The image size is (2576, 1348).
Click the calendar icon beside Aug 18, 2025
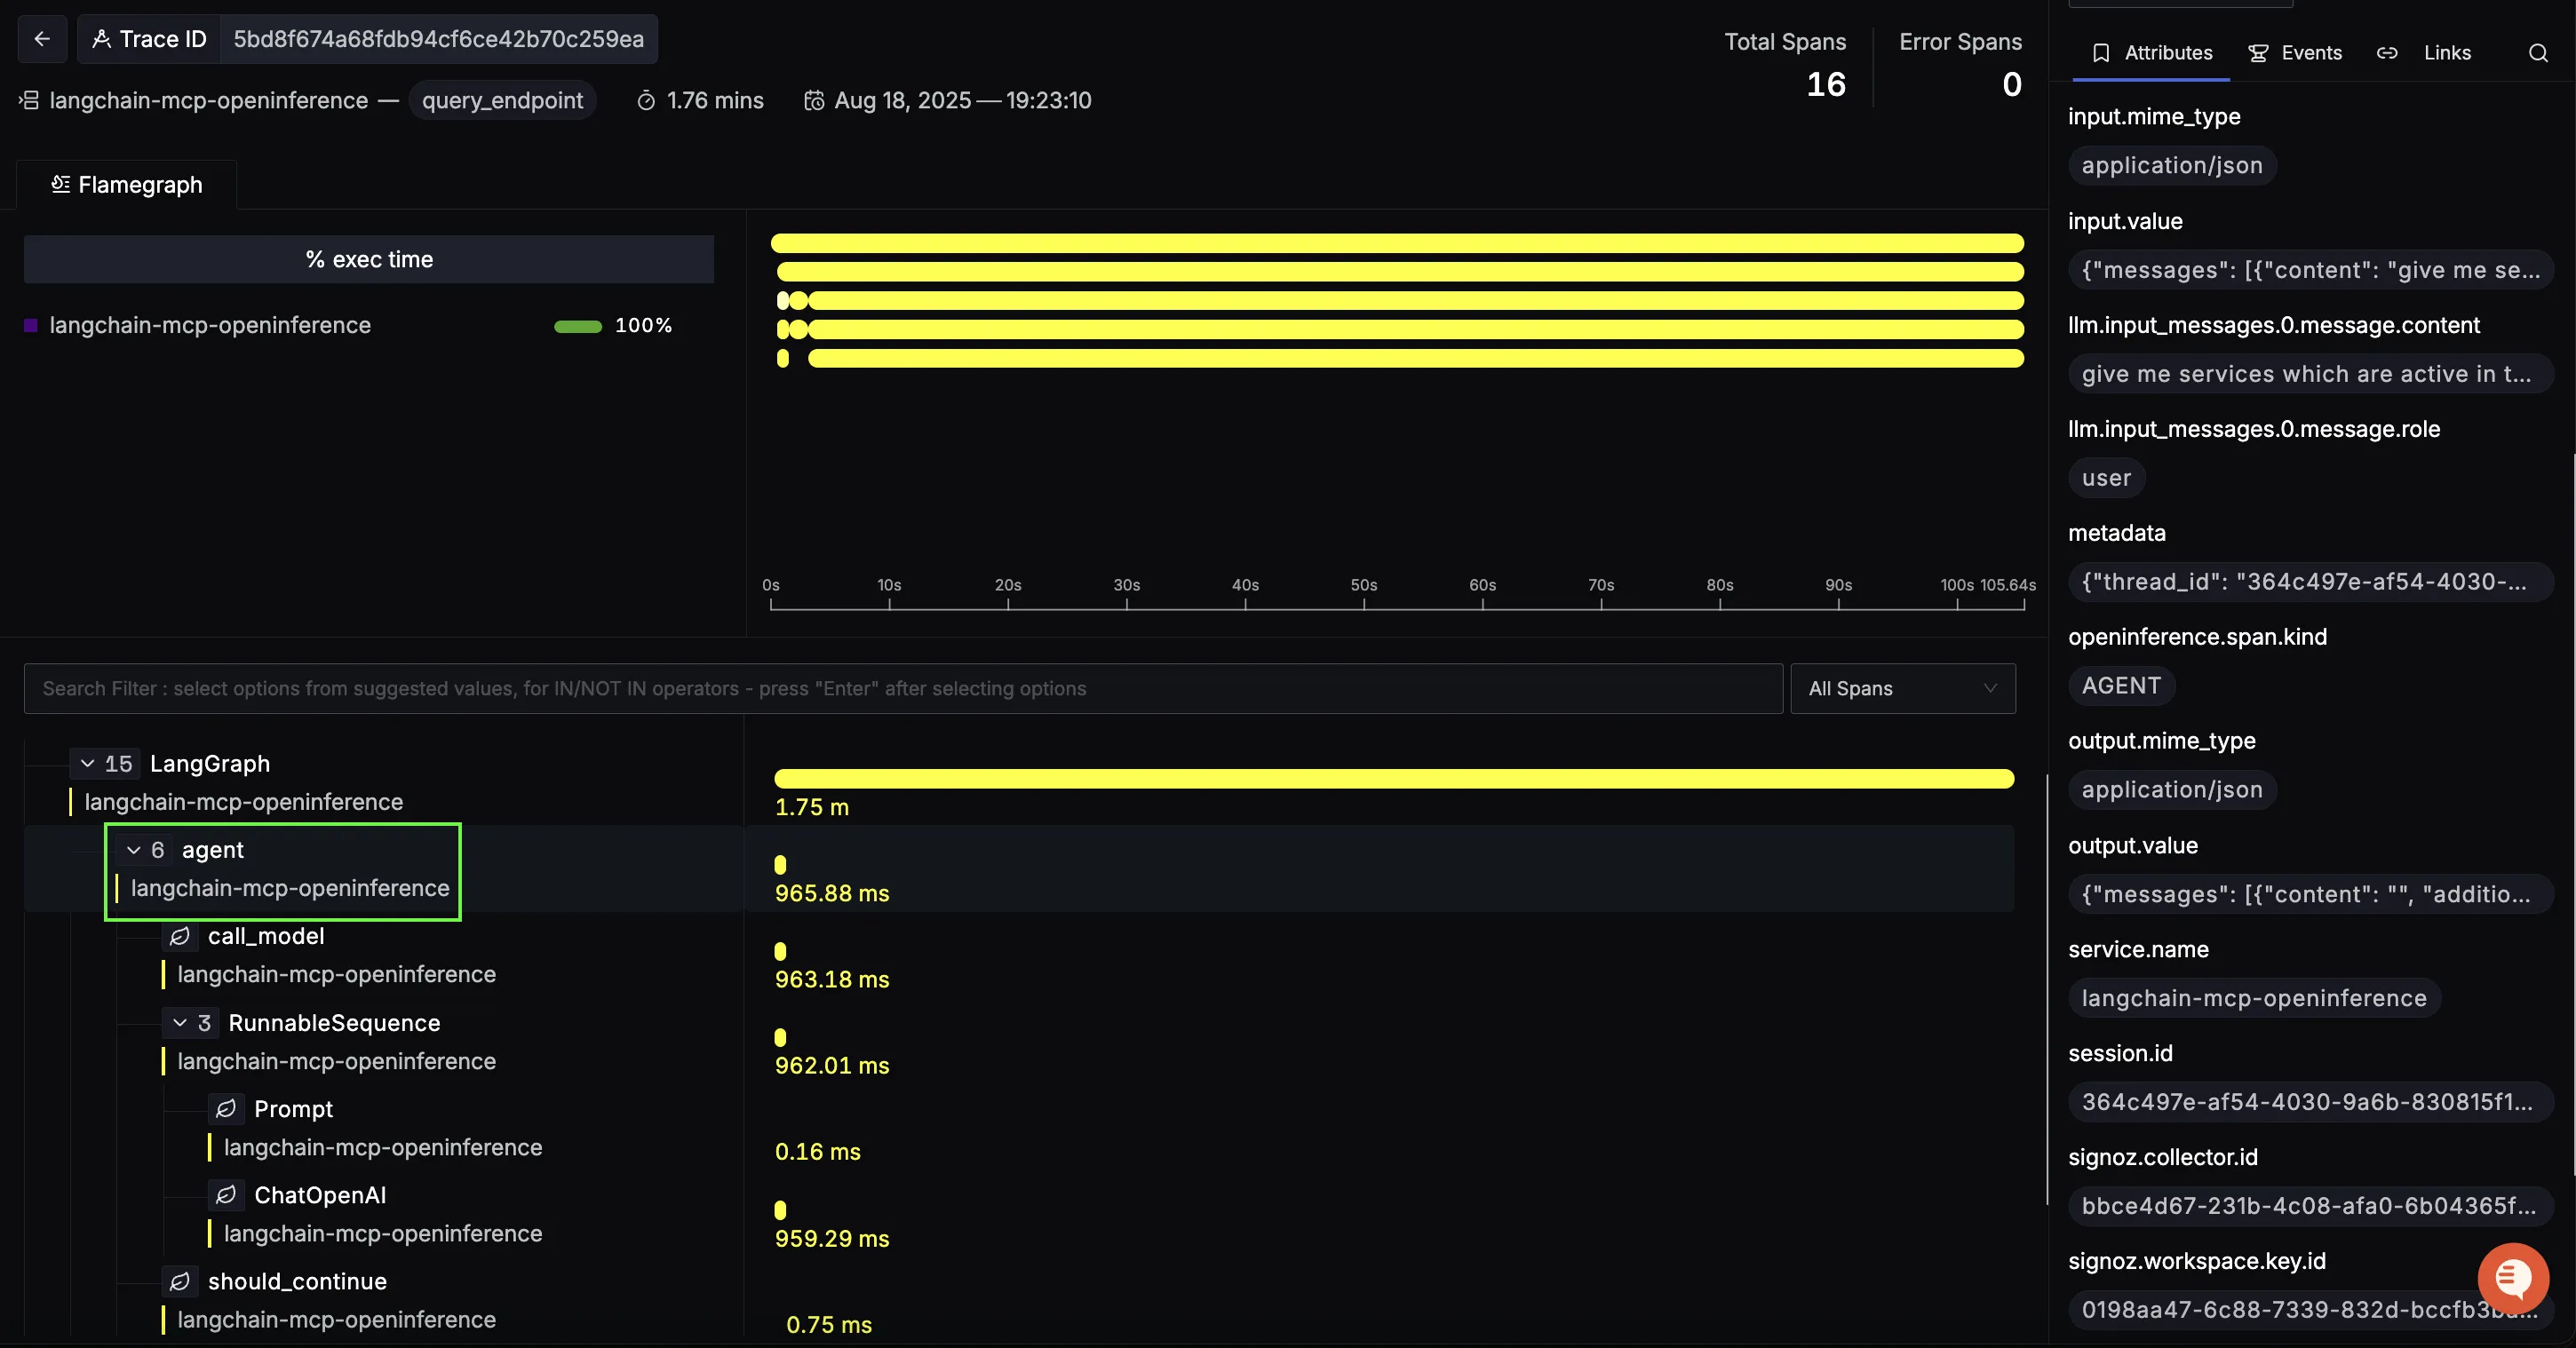click(814, 101)
